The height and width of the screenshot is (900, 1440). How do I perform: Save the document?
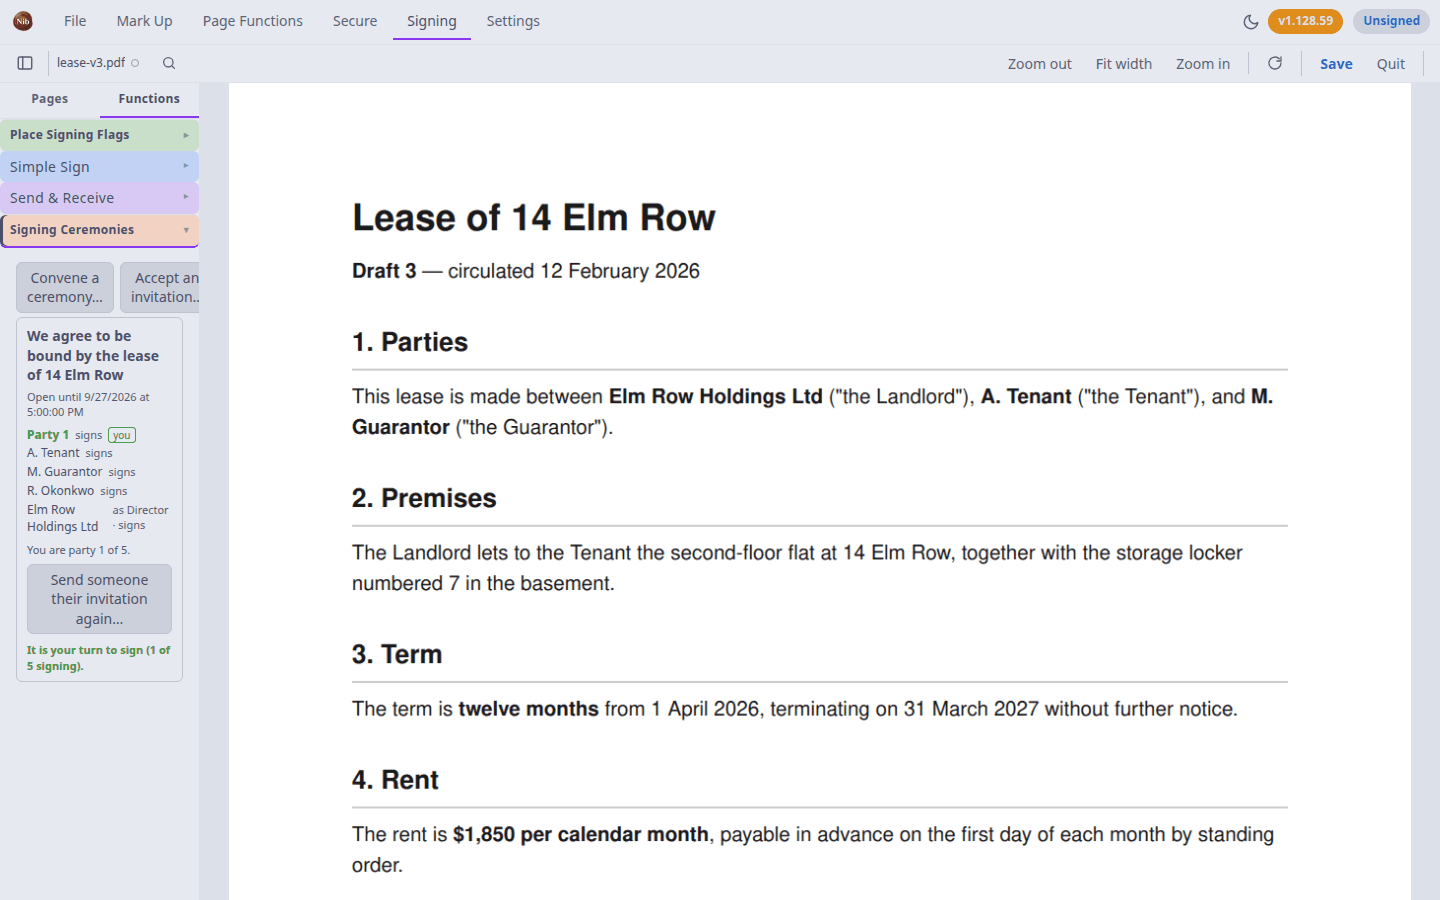(1336, 63)
